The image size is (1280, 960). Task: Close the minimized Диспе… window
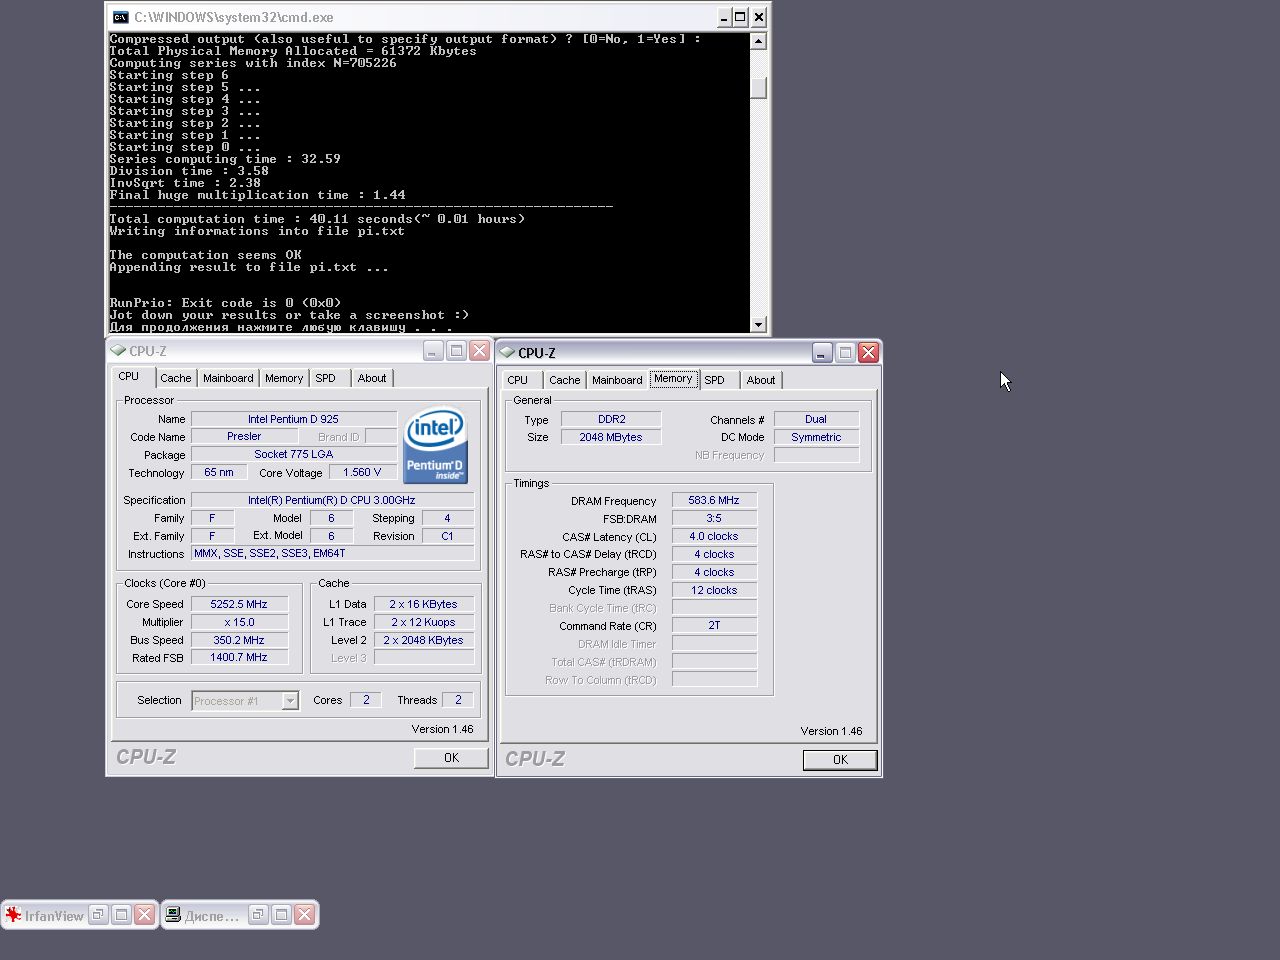click(304, 915)
